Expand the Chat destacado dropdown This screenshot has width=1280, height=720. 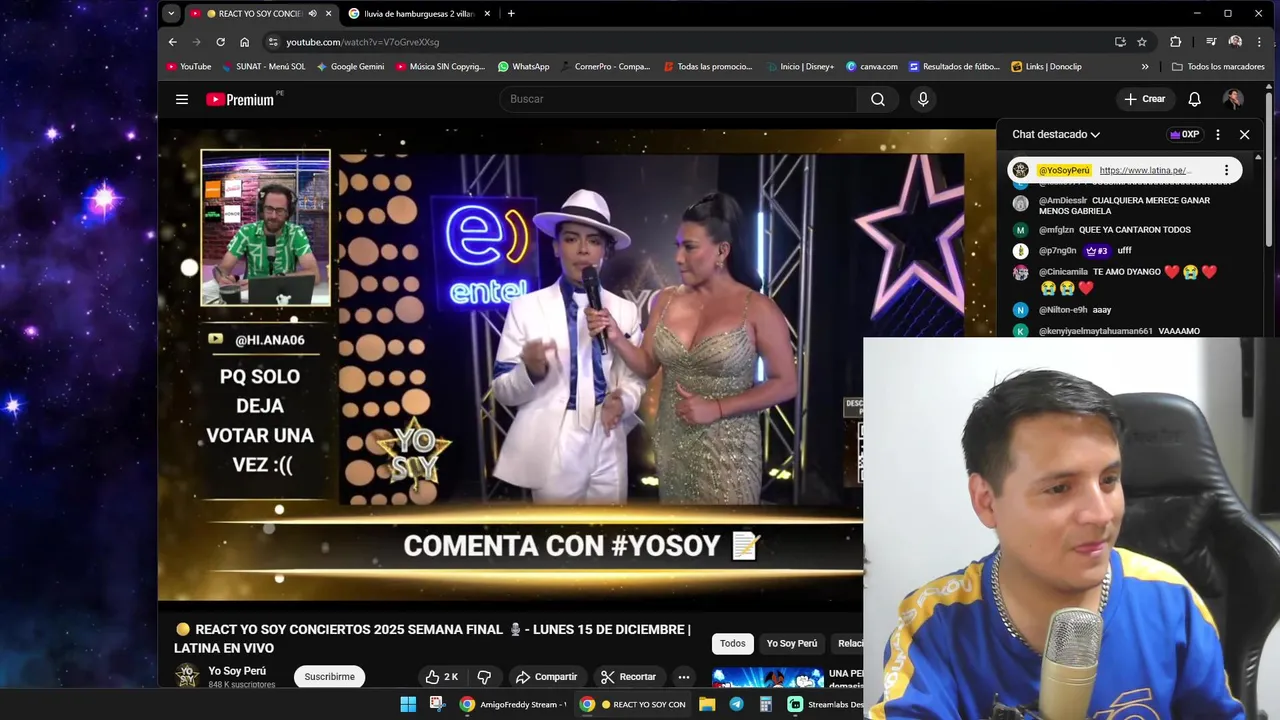tap(1055, 134)
